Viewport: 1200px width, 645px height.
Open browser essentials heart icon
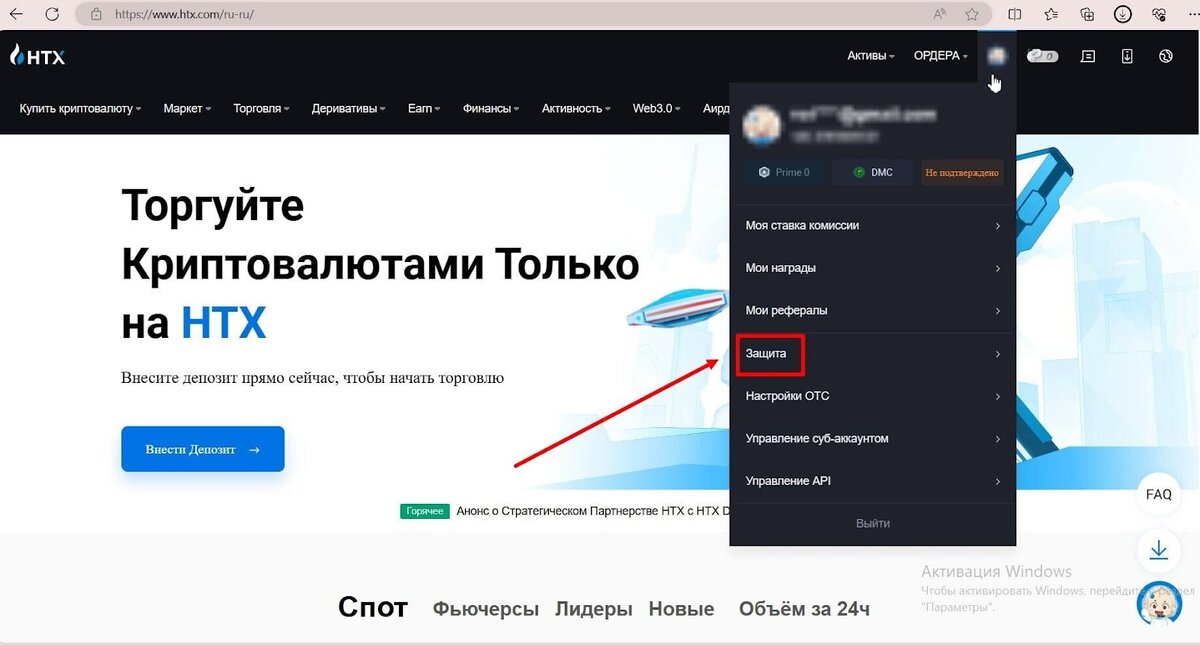[1159, 14]
